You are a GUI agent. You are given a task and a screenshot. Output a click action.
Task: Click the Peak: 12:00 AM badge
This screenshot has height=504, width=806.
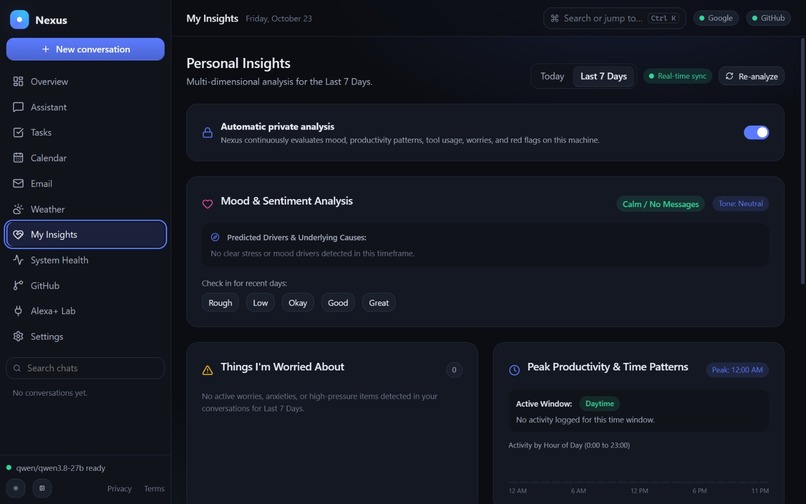(x=737, y=370)
